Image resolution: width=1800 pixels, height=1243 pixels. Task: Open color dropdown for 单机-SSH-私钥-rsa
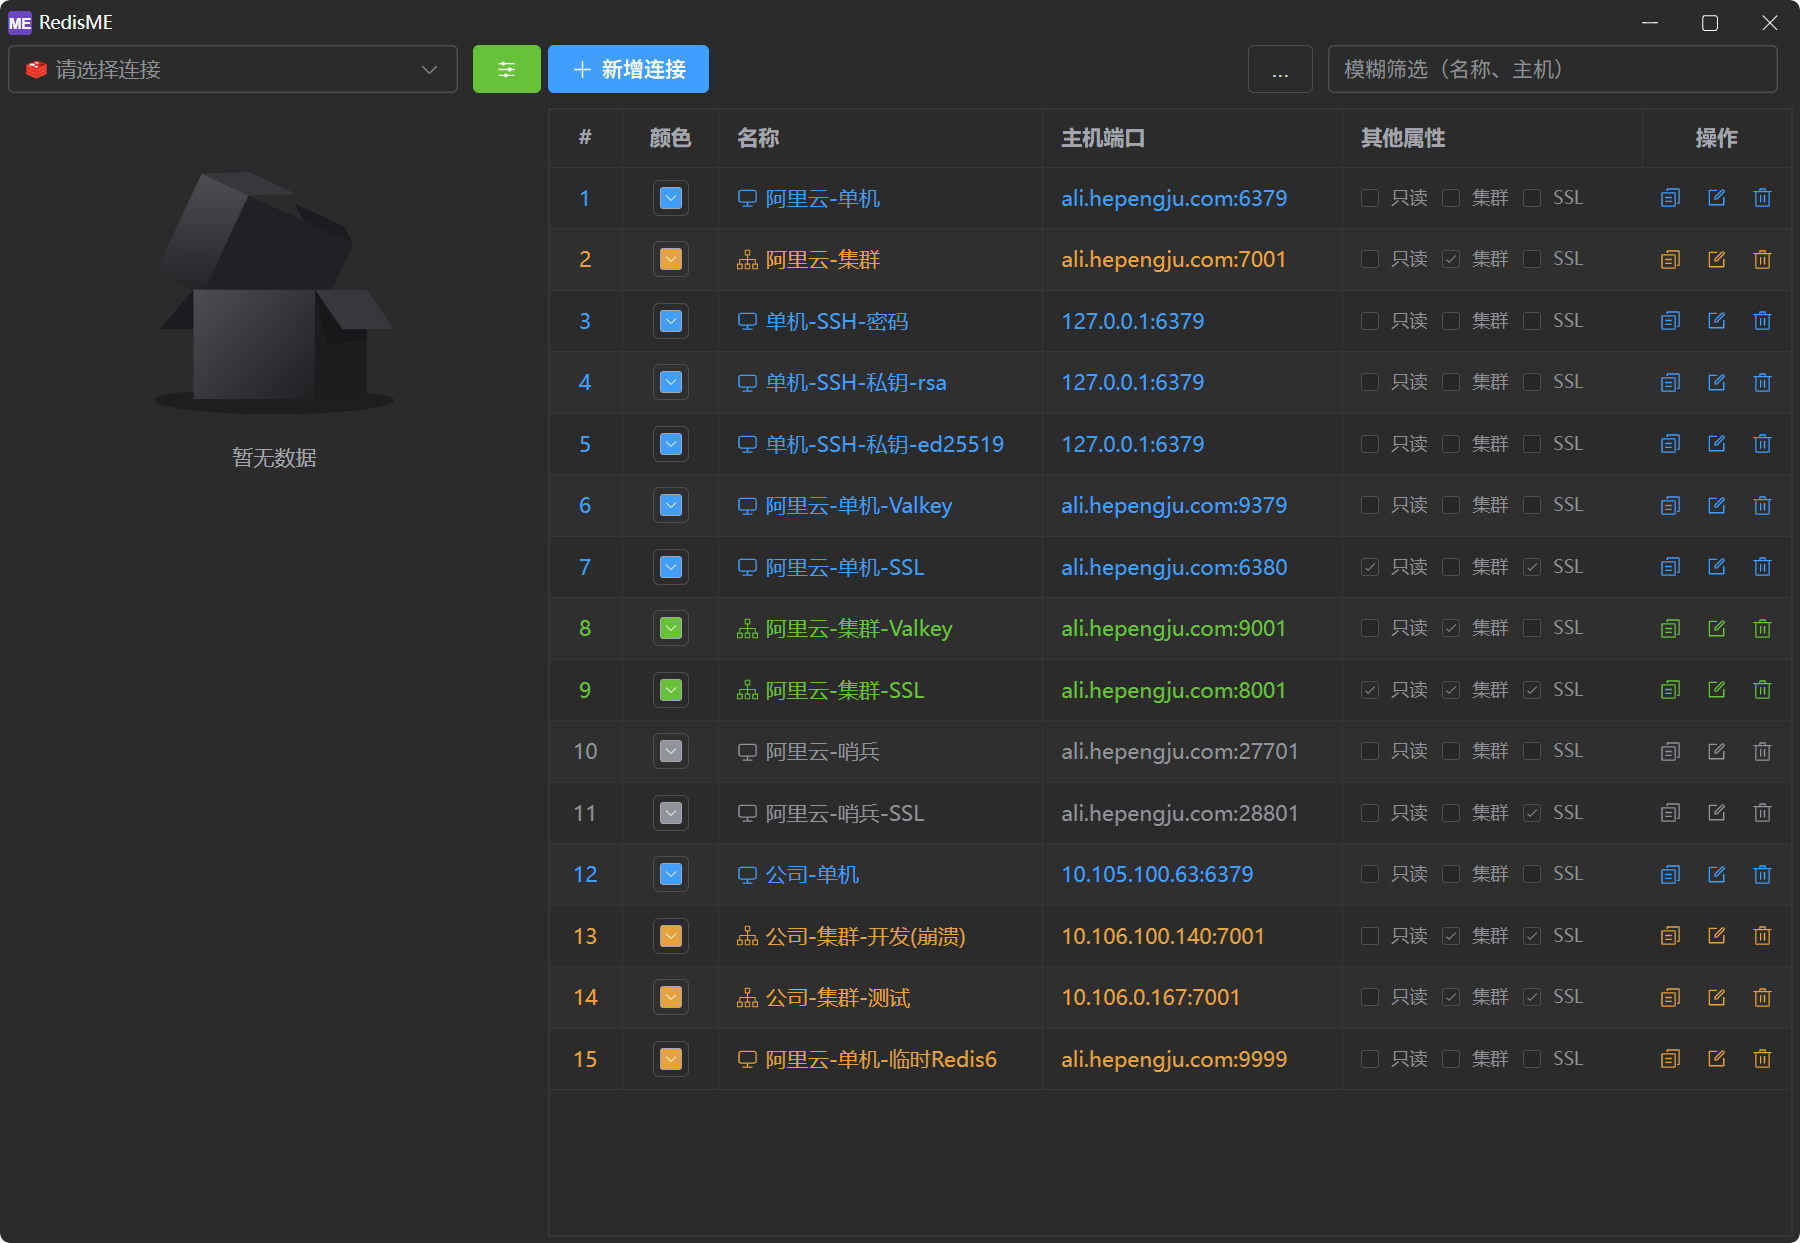tap(671, 383)
